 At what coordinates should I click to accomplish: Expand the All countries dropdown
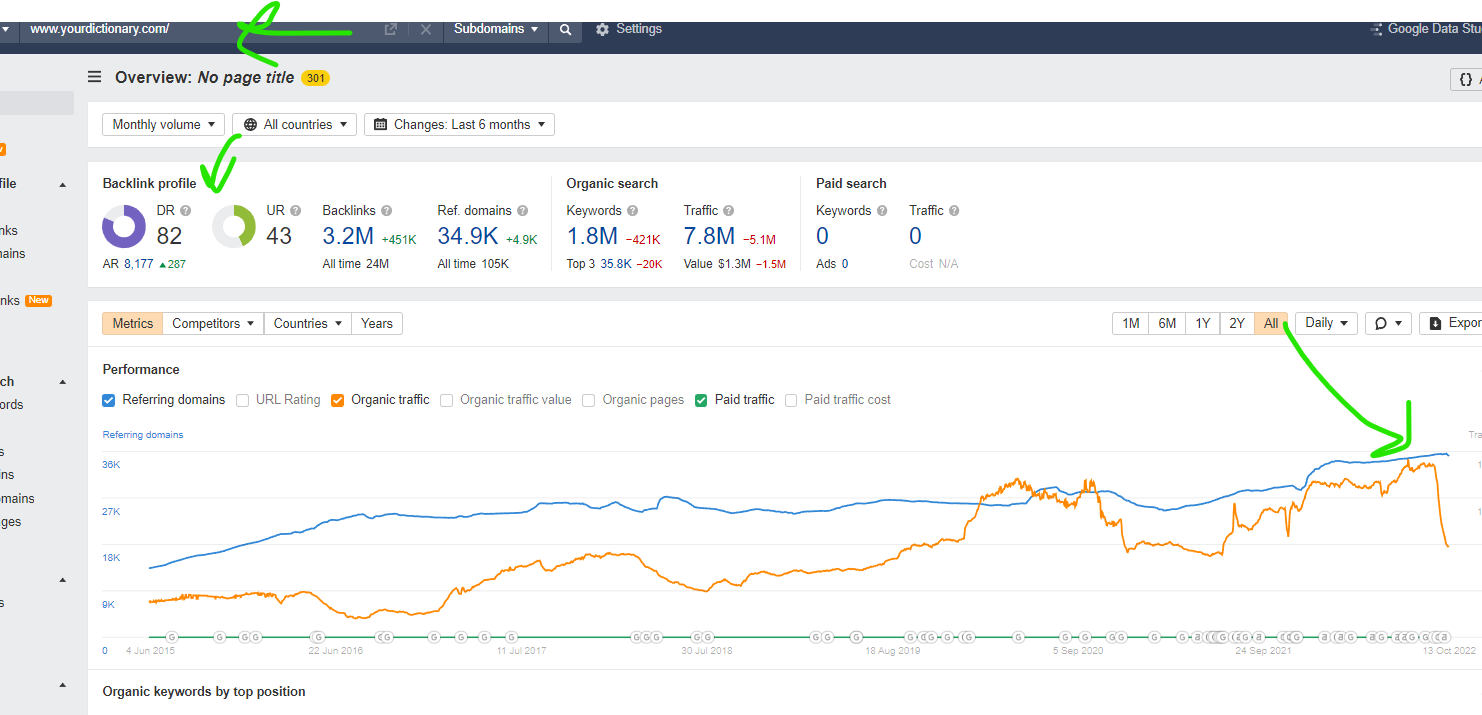pos(295,125)
